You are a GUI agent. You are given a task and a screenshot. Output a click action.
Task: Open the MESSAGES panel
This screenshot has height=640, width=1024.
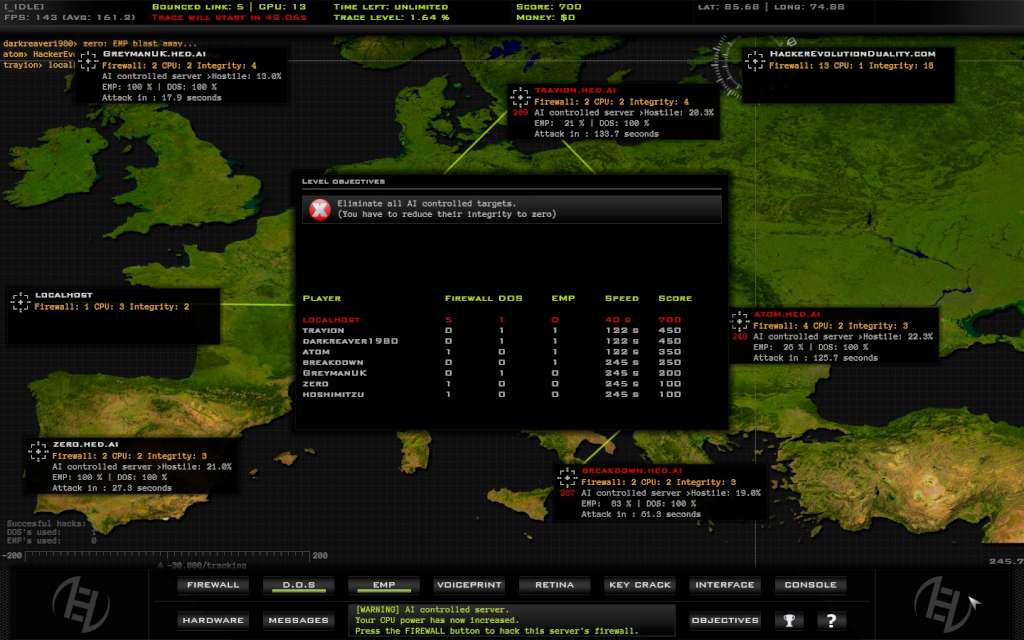click(x=297, y=620)
